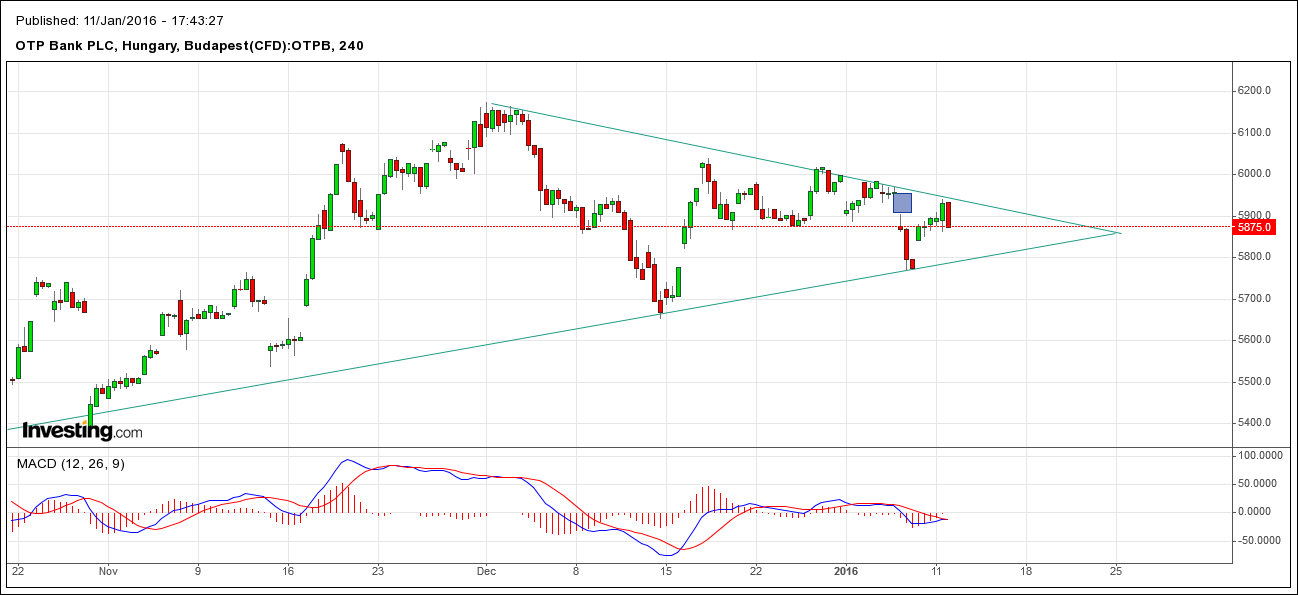Viewport: 1298px width, 595px height.
Task: Click the Nov date label on the time axis
Action: pos(109,571)
